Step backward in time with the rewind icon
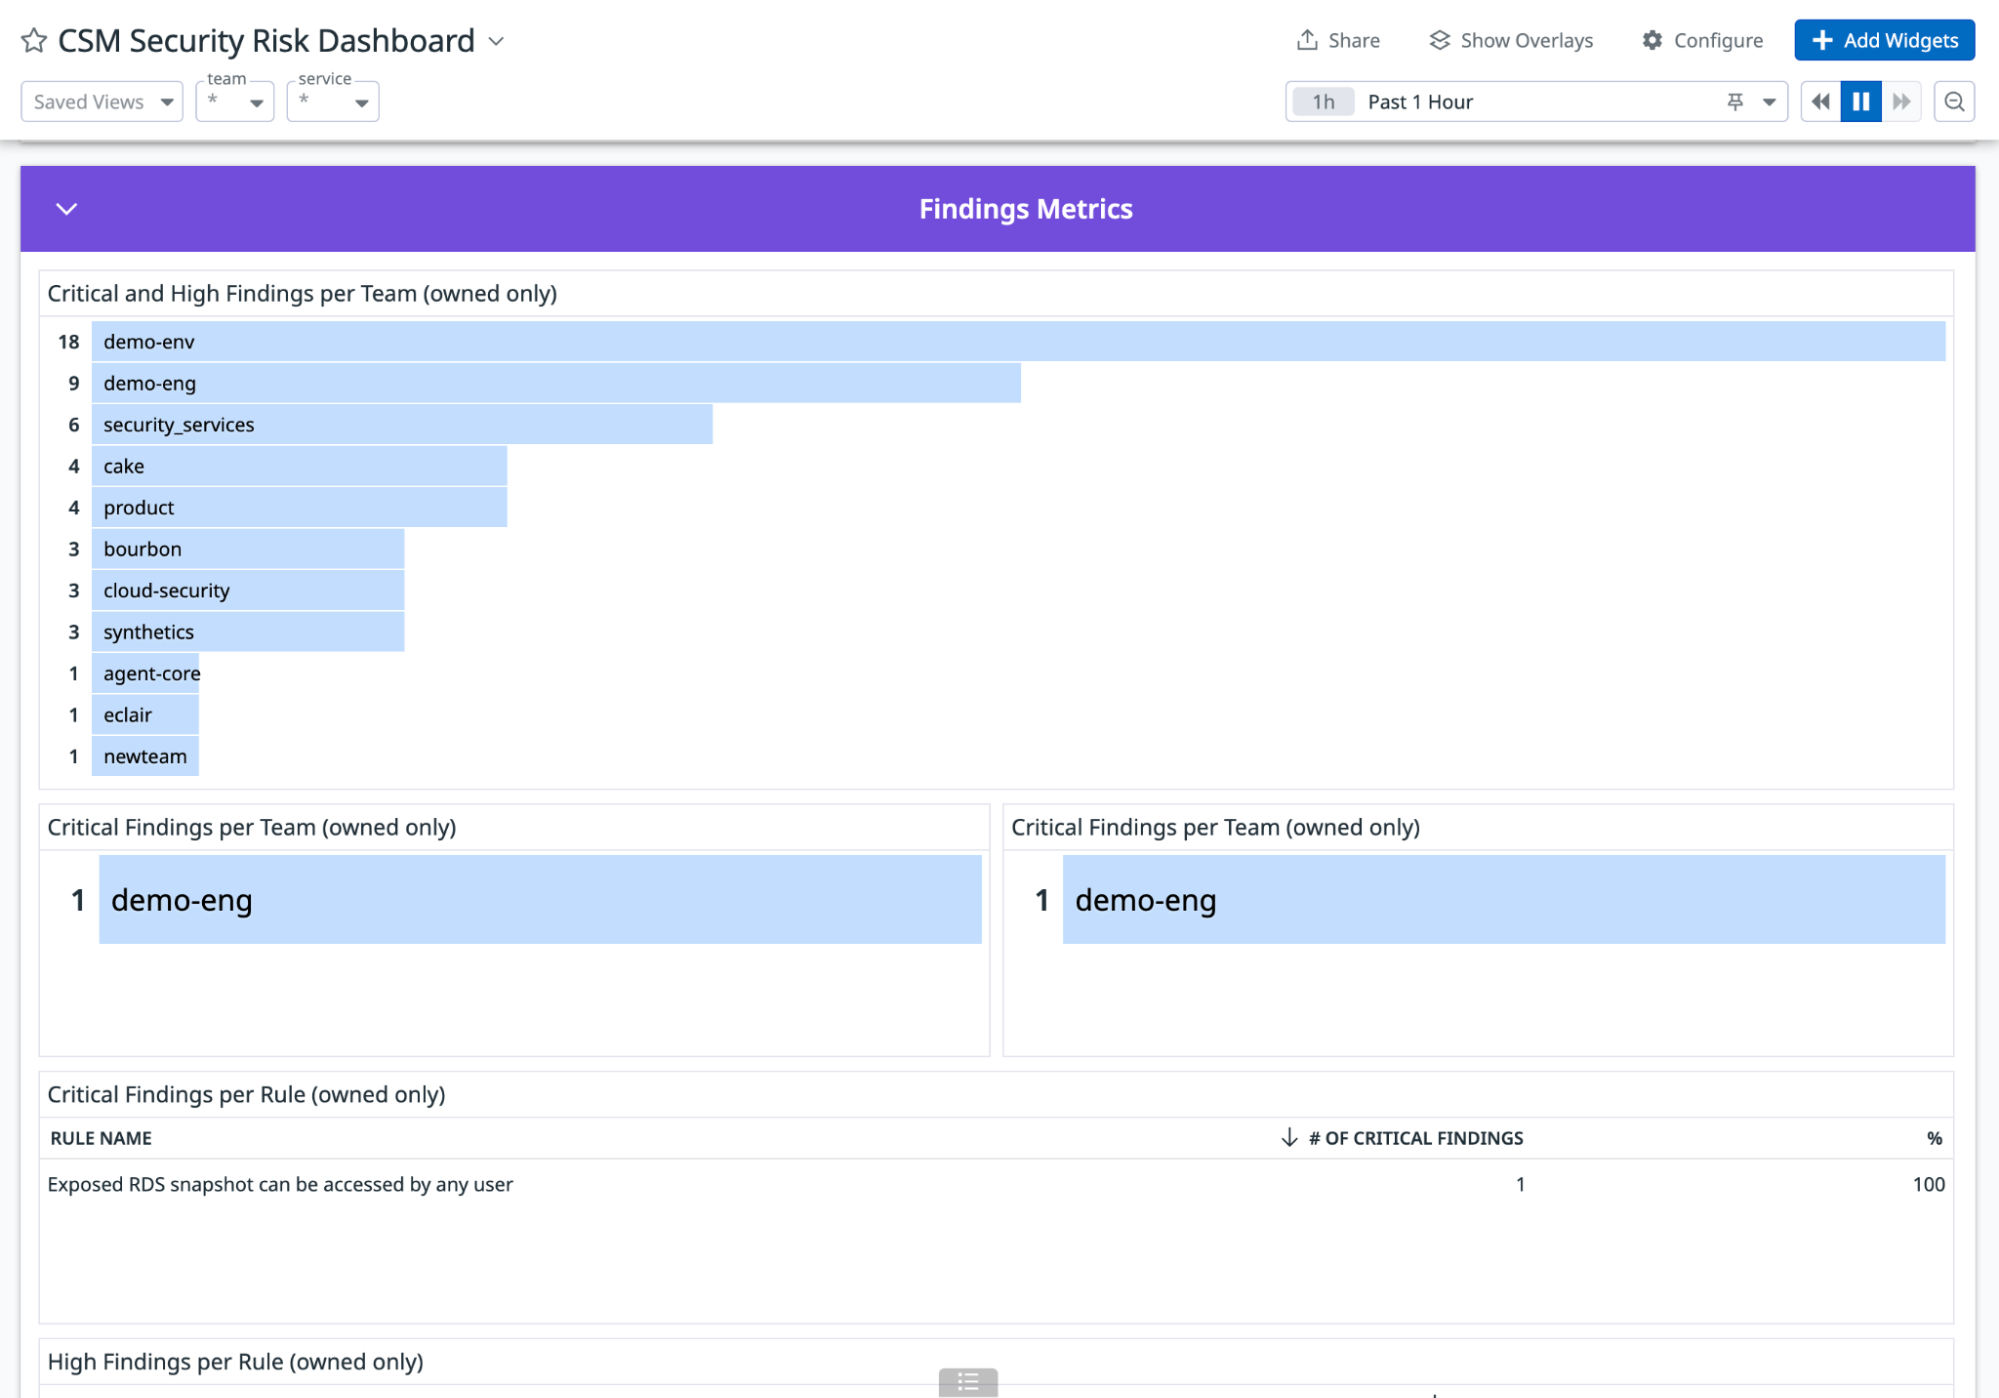Screen dimensions: 1999x1398 1819,101
